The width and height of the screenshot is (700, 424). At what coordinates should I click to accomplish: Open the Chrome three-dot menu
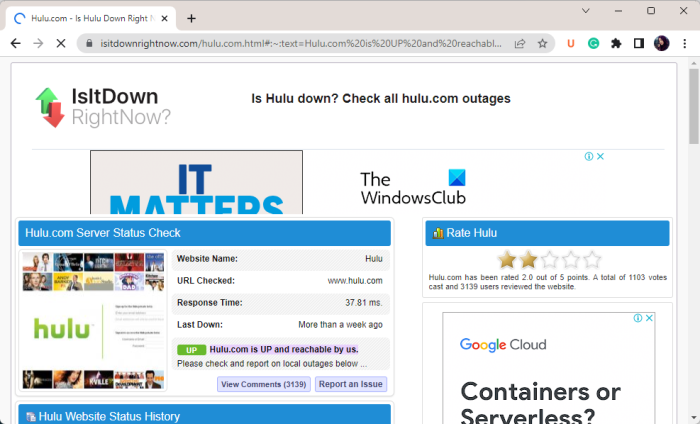tap(685, 43)
